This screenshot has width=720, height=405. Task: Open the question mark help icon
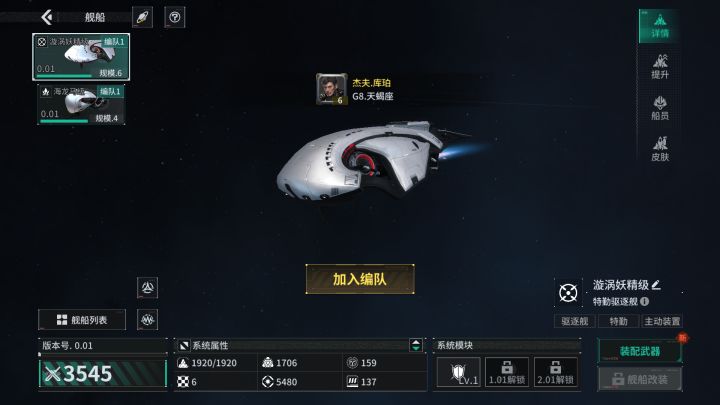(174, 17)
